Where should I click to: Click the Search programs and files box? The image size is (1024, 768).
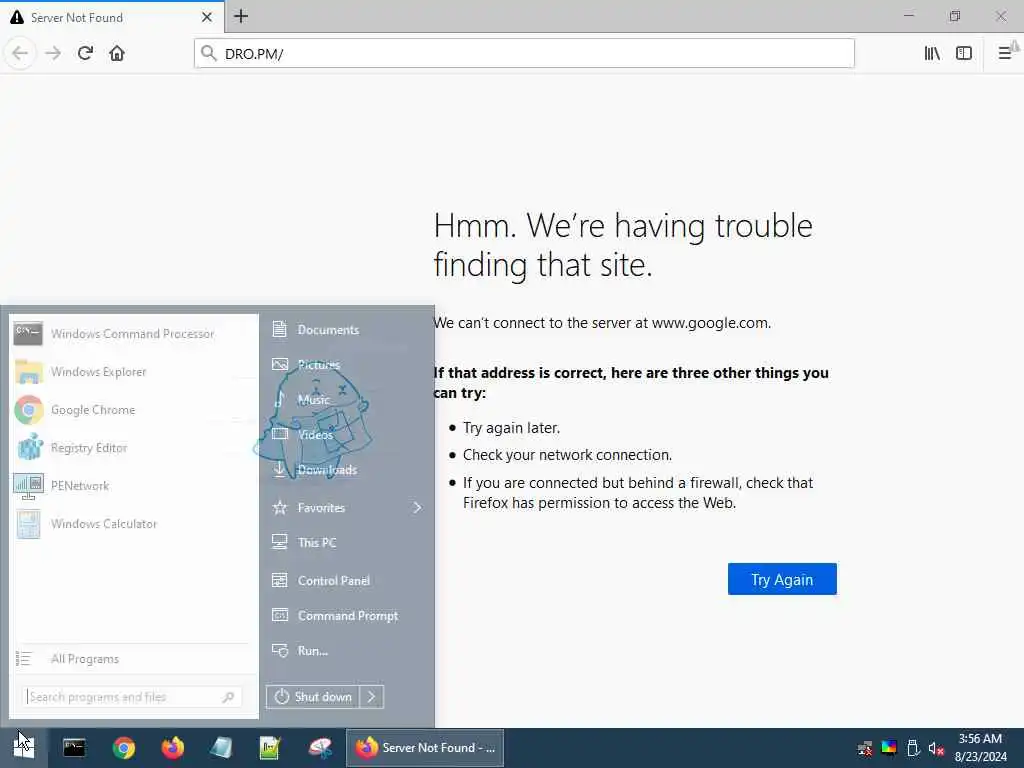133,697
